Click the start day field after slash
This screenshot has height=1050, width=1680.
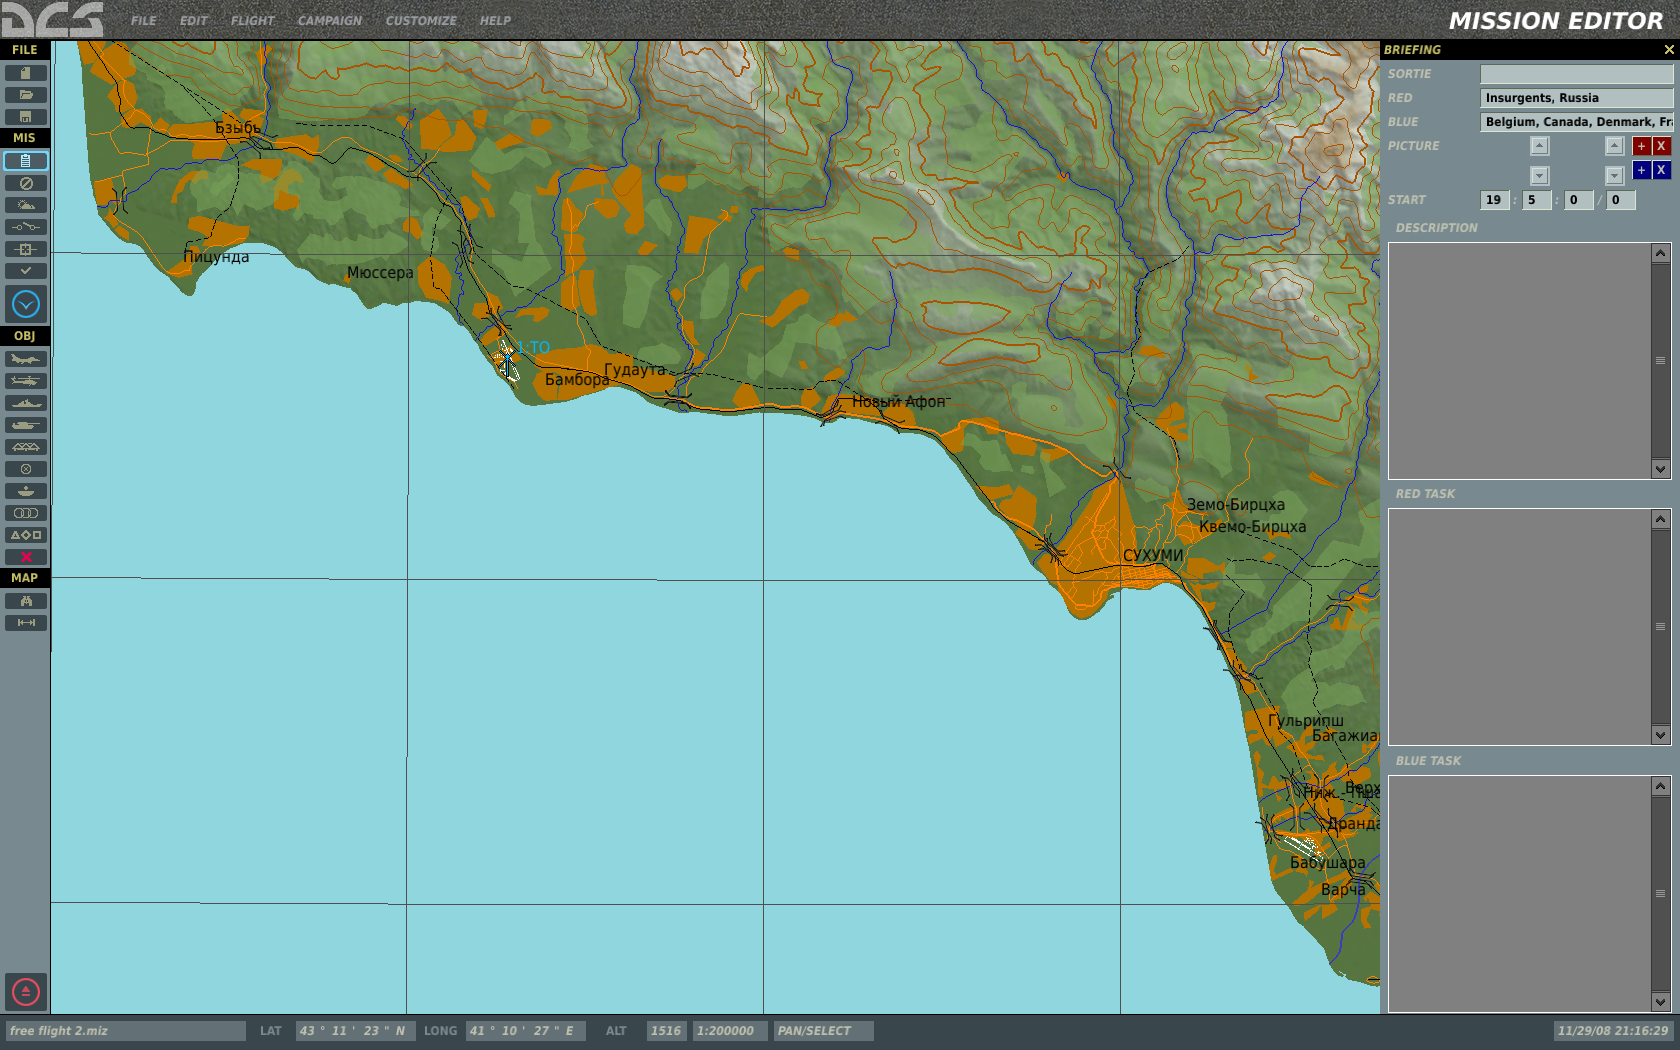coord(1621,200)
